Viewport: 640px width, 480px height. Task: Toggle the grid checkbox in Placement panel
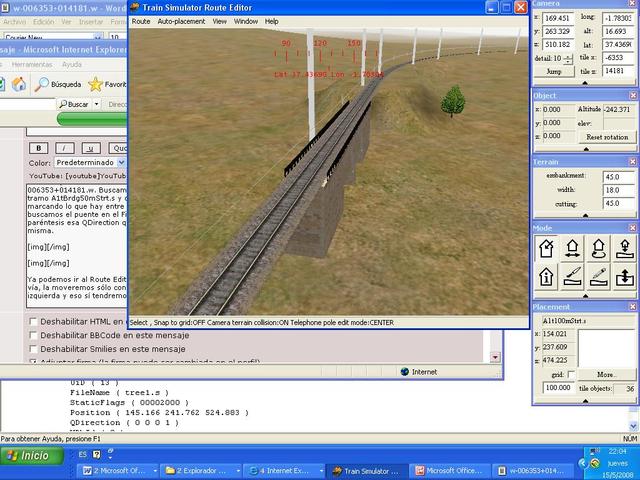[571, 374]
